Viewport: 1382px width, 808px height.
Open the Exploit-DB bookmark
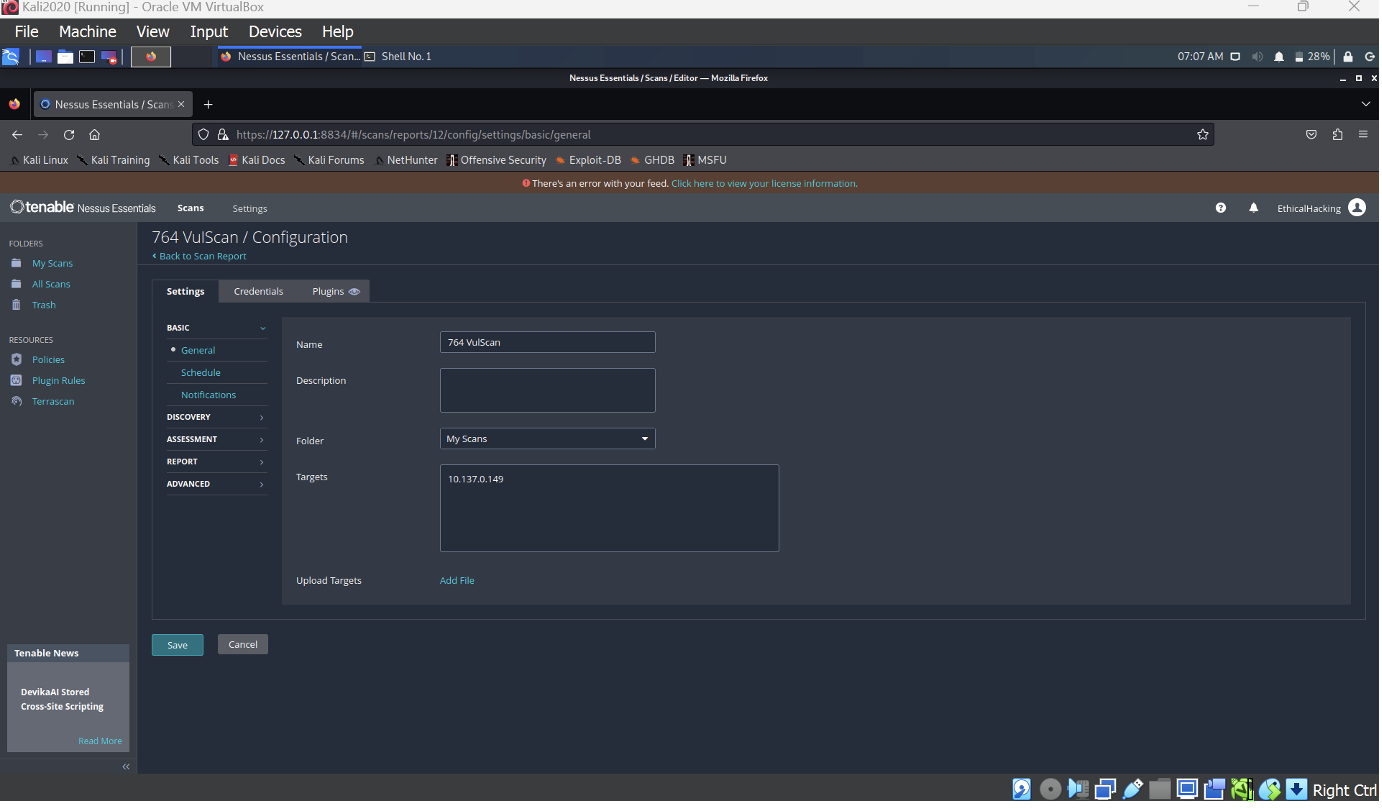(x=588, y=160)
